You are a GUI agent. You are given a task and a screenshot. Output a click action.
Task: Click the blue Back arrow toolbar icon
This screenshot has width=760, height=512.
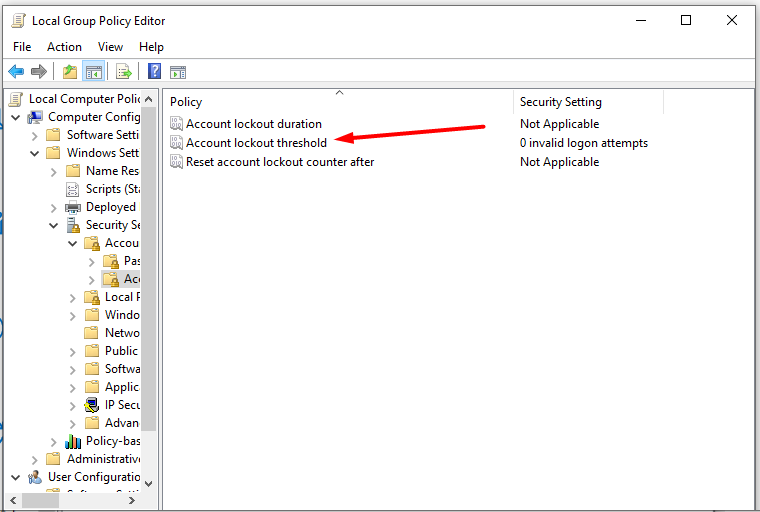tap(16, 72)
